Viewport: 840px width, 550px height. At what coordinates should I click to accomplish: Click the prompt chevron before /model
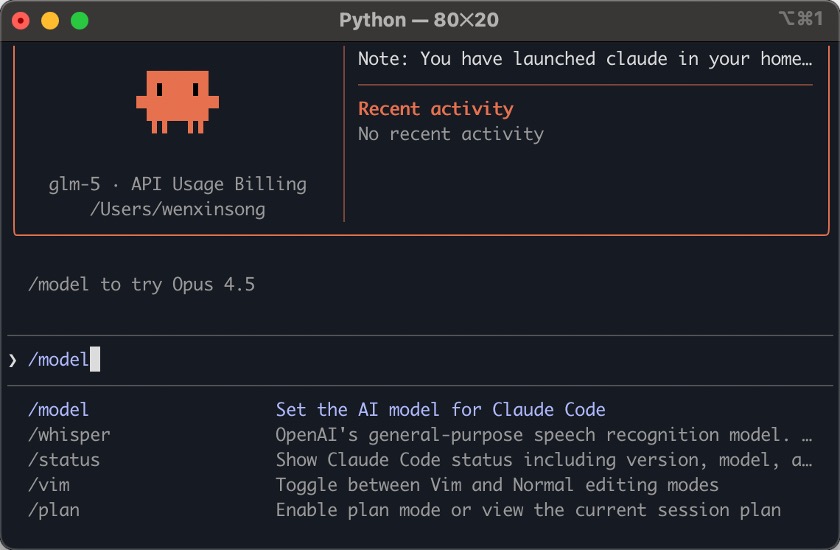13,360
